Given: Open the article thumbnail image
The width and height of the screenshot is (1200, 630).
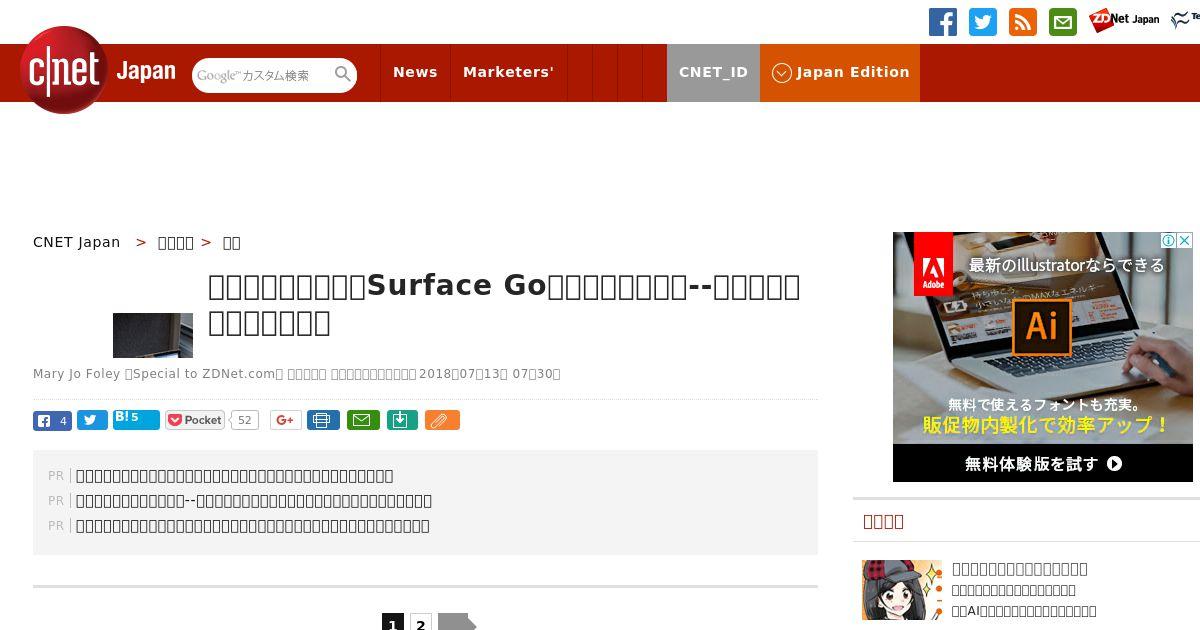Looking at the screenshot, I should click(x=153, y=335).
